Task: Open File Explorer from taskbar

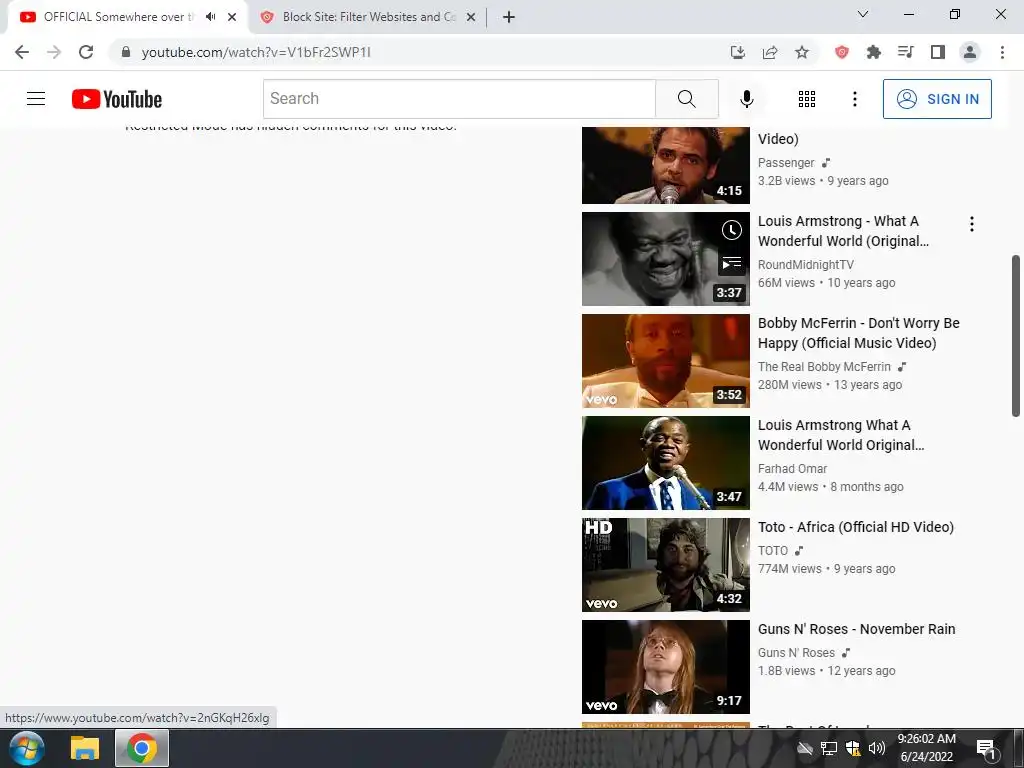Action: 84,748
